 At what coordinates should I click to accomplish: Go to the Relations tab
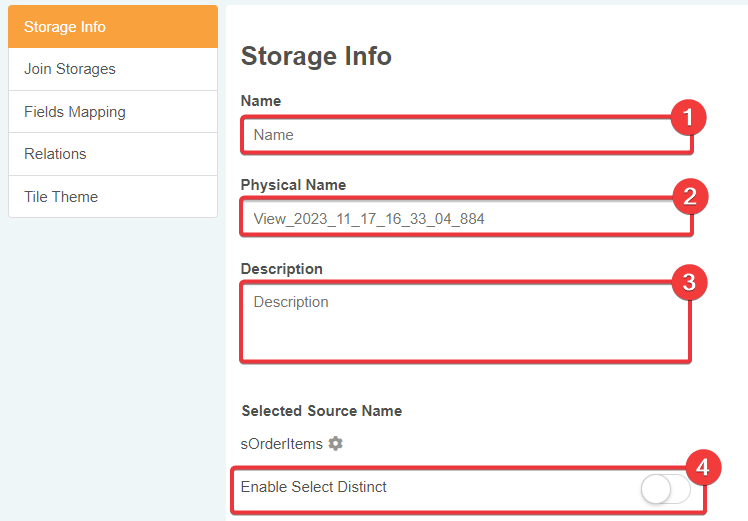tap(113, 154)
